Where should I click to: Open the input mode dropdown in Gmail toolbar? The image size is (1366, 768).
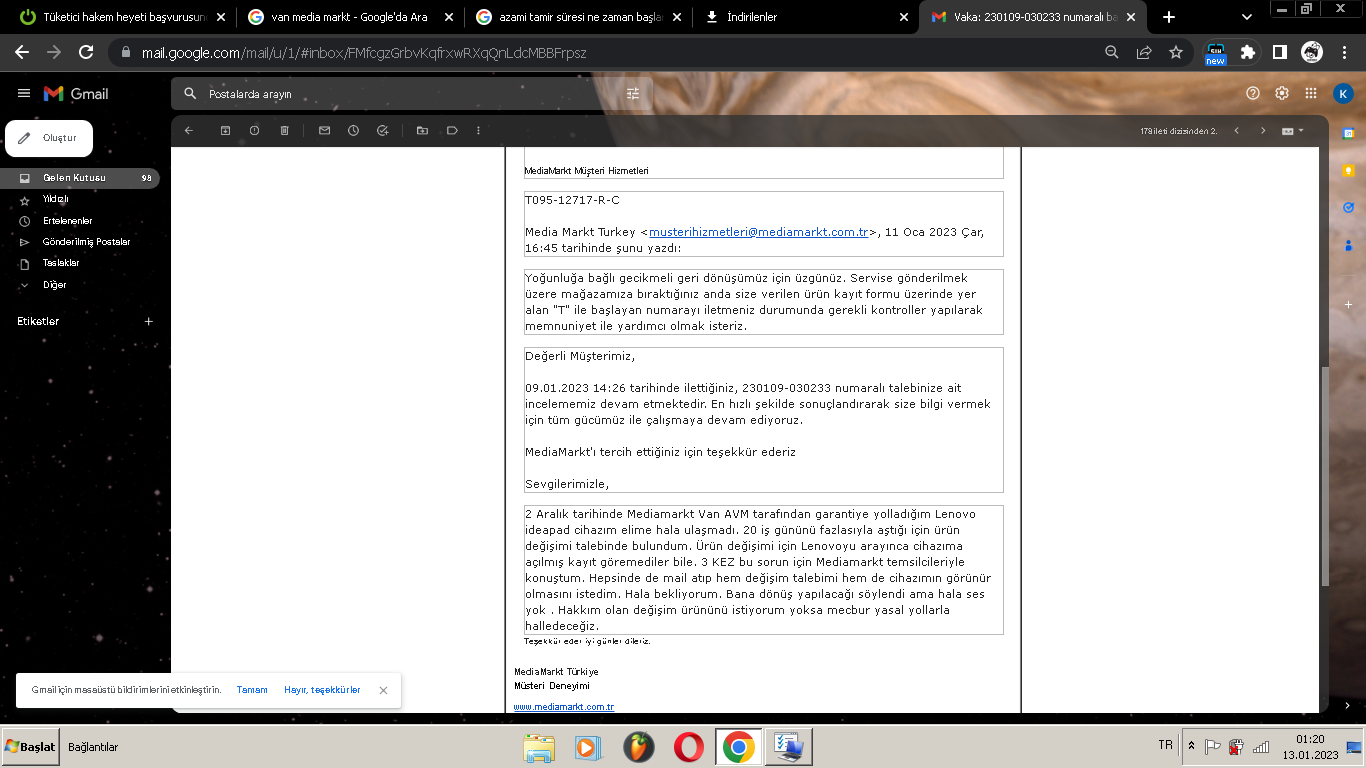1293,131
